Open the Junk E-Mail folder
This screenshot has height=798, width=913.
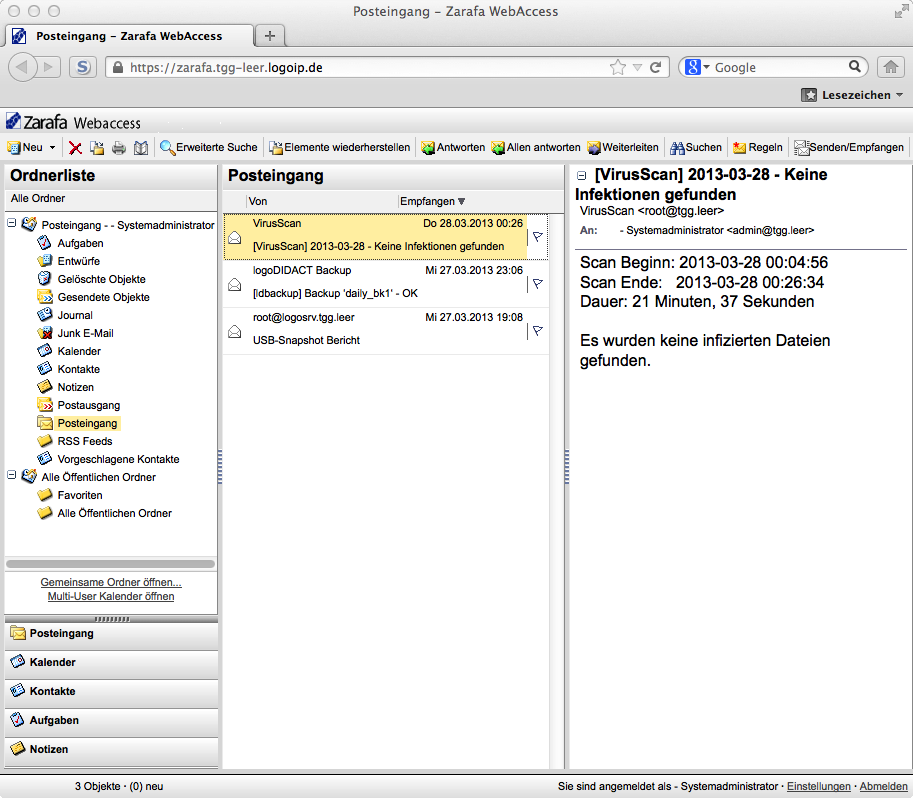coord(86,334)
